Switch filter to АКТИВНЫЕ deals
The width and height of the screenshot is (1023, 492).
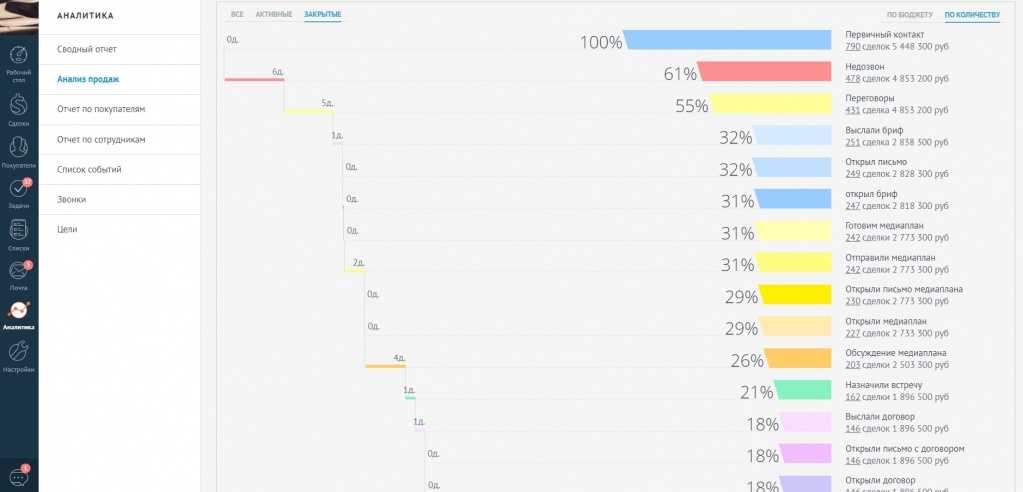pos(274,15)
